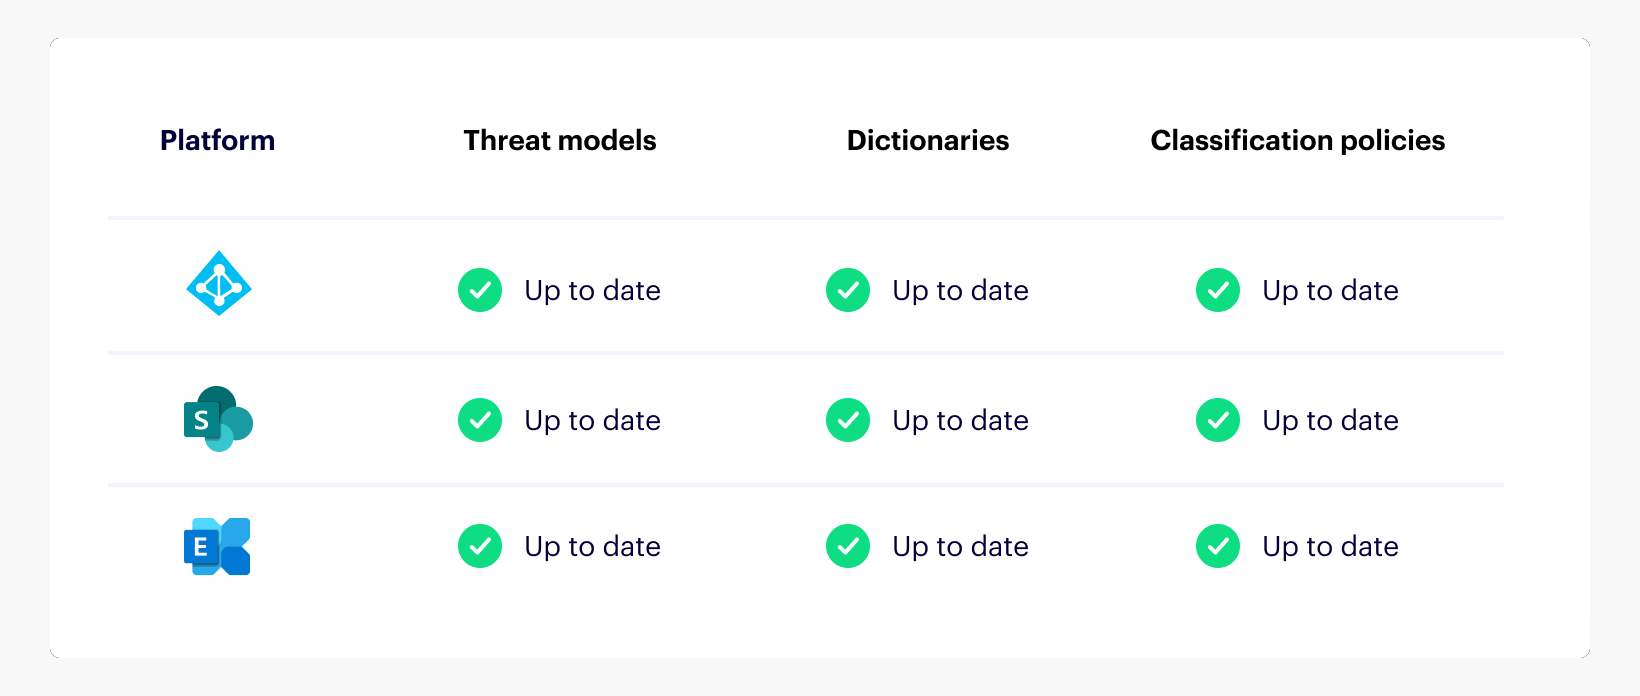Click SharePoint classification policies green checkmark
Viewport: 1640px width, 696px height.
tap(1218, 420)
